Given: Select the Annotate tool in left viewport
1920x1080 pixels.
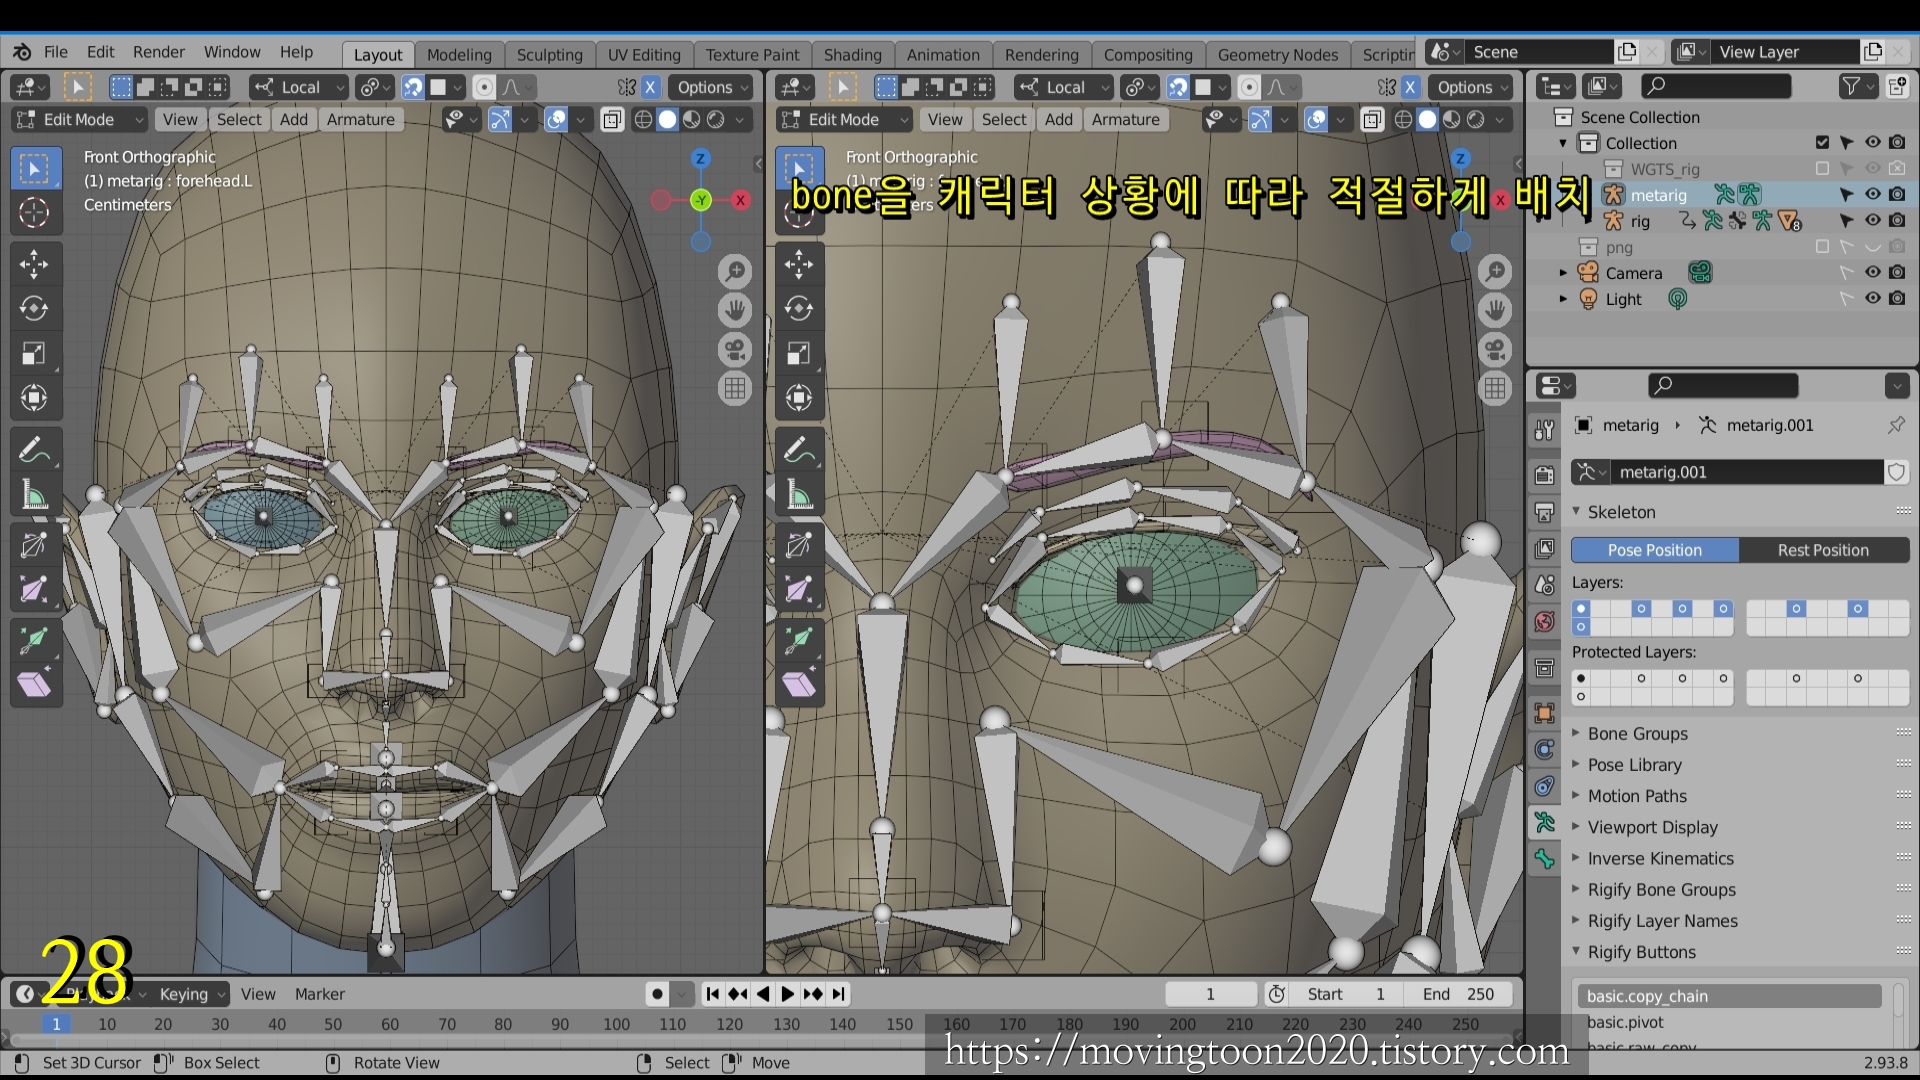Looking at the screenshot, I should (x=34, y=450).
